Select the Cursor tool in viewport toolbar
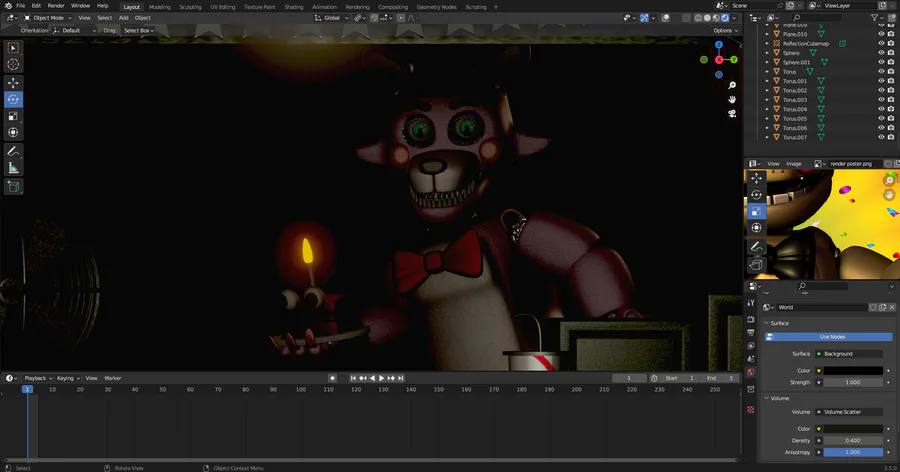 point(13,64)
